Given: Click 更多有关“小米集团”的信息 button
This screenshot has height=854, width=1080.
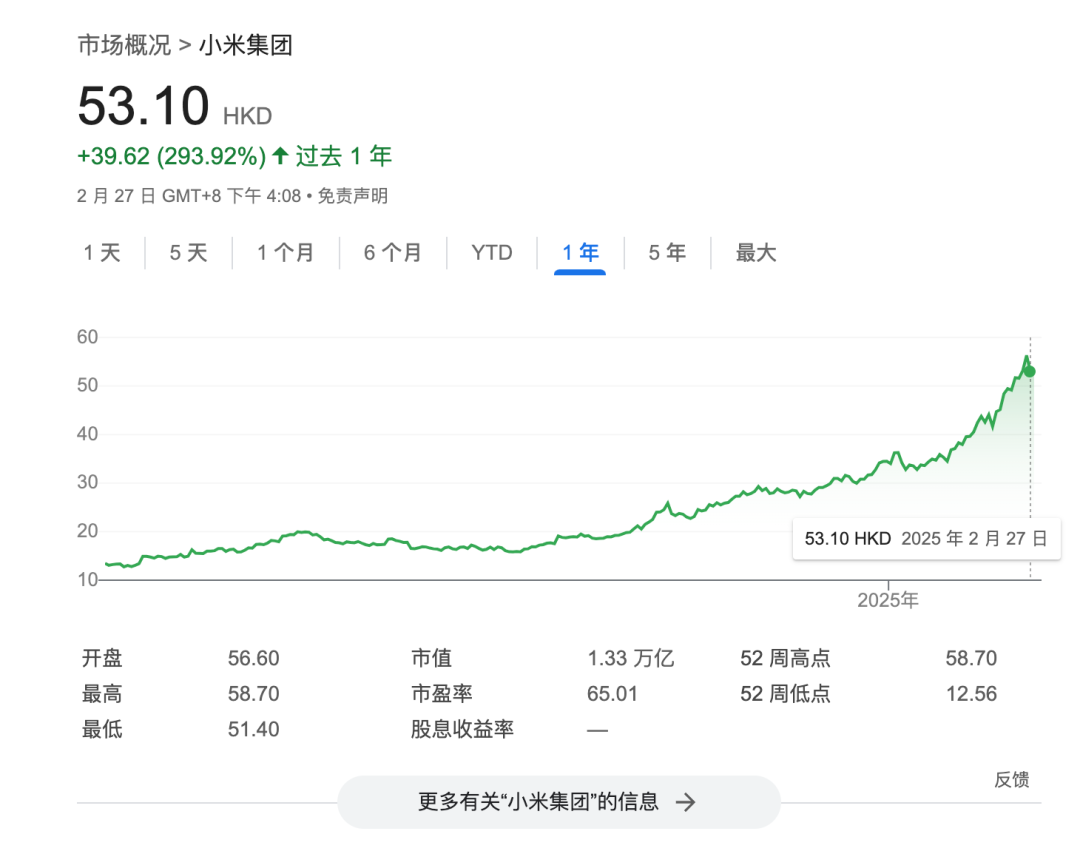Looking at the screenshot, I should (x=559, y=802).
